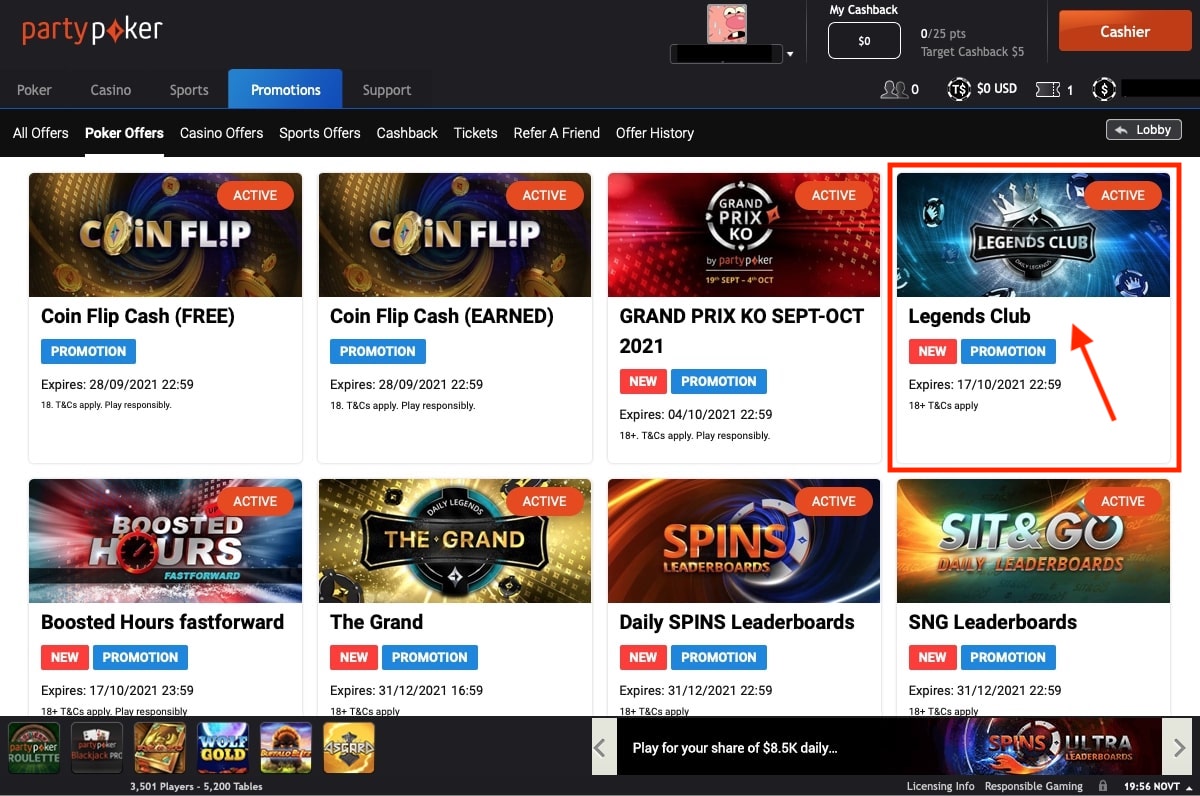Show Casino Offers
This screenshot has height=796, width=1200.
click(221, 133)
